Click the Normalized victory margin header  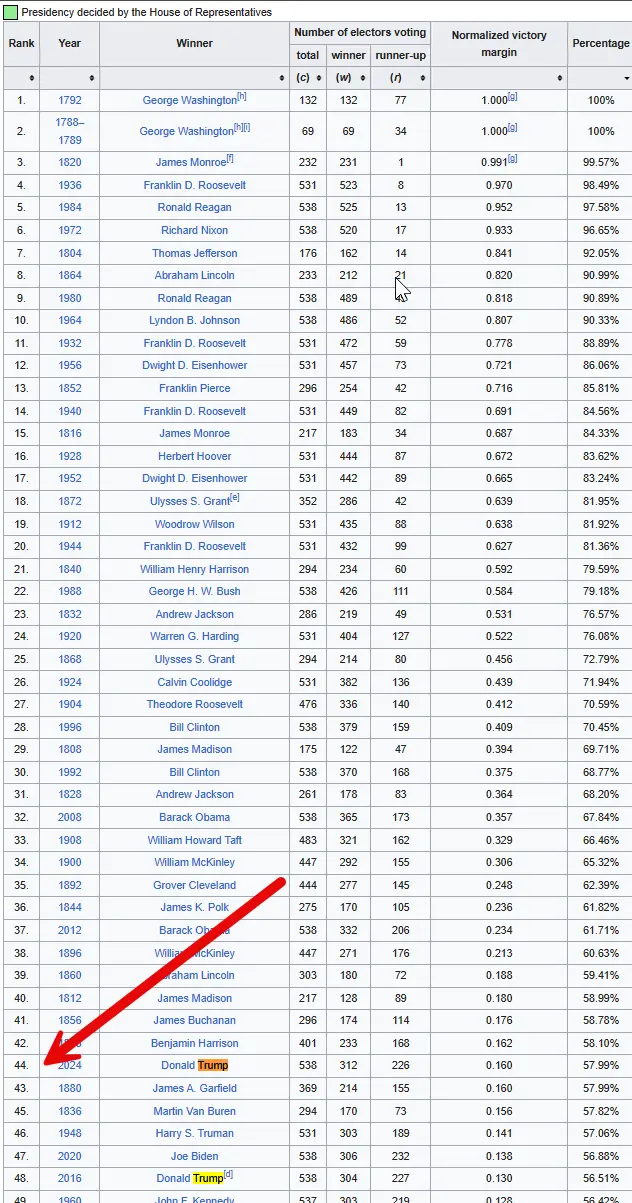499,44
